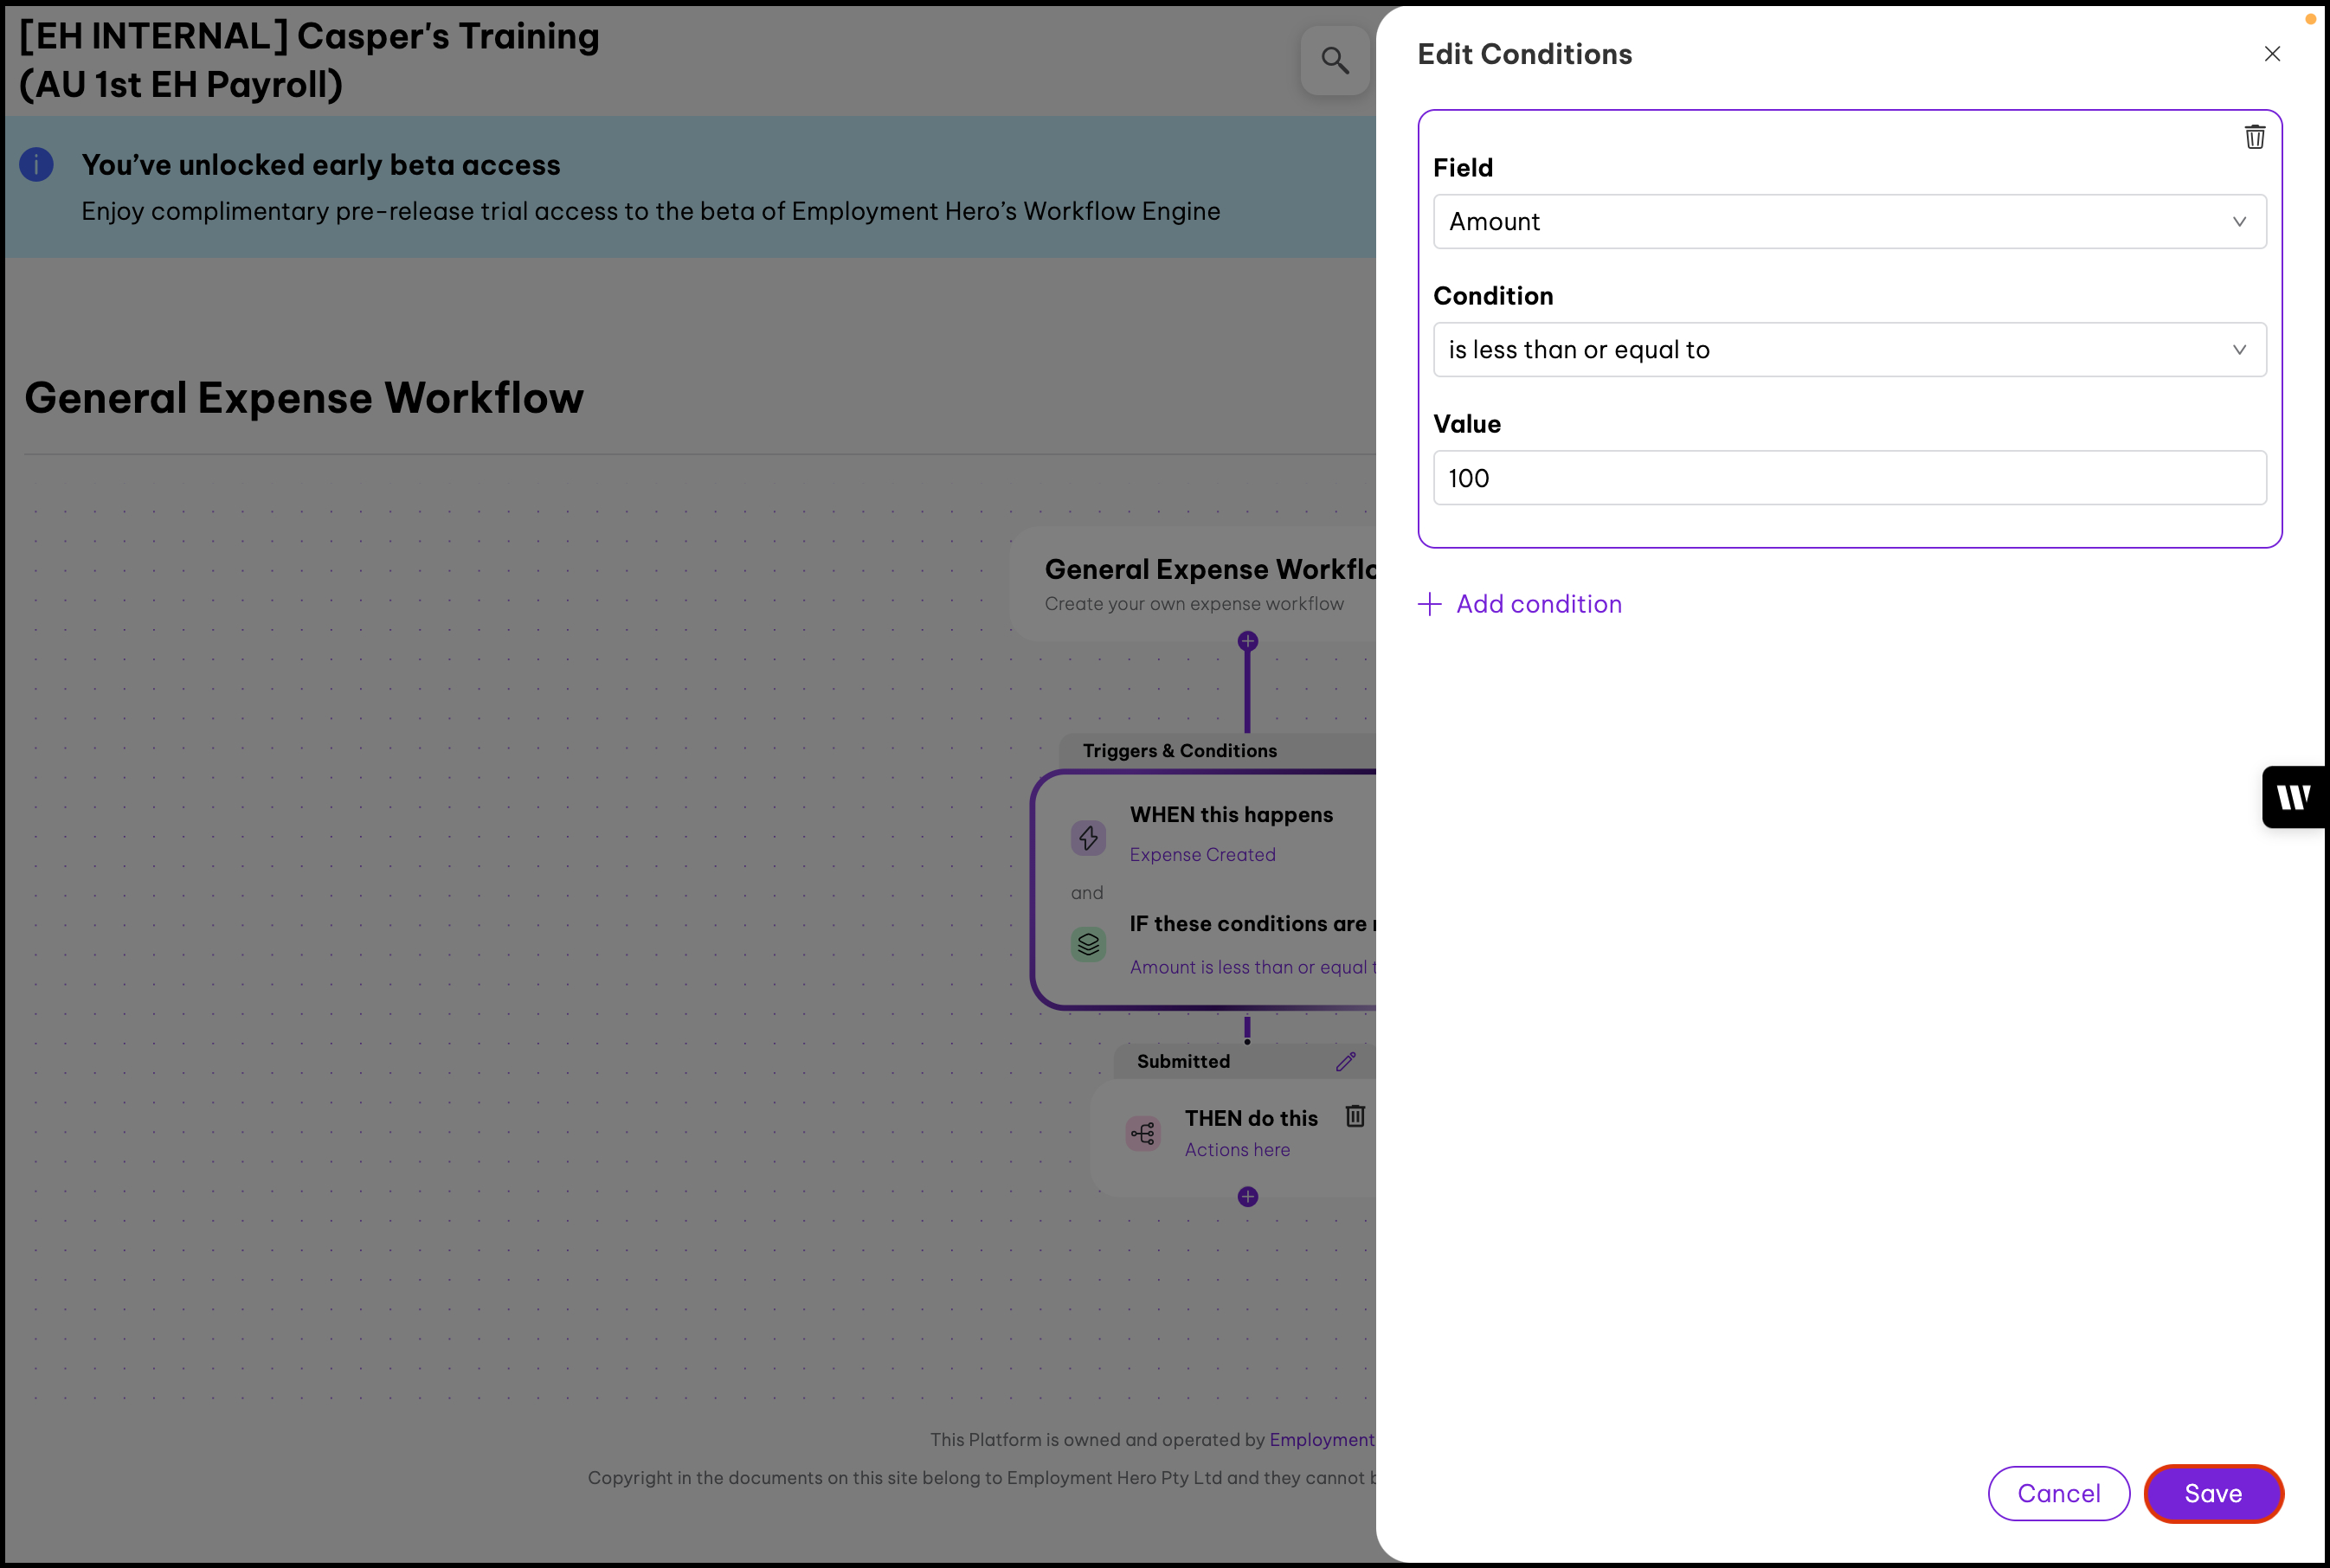
Task: Edit the Submitted step with pencil icon
Action: [1345, 1061]
